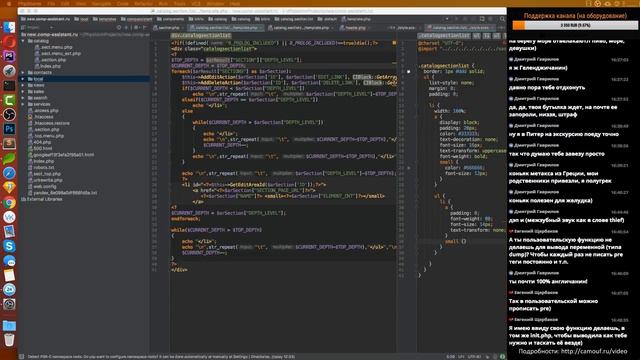Image resolution: width=640 pixels, height=360 pixels.
Task: Open the Terminal dock icon
Action: (9, 86)
